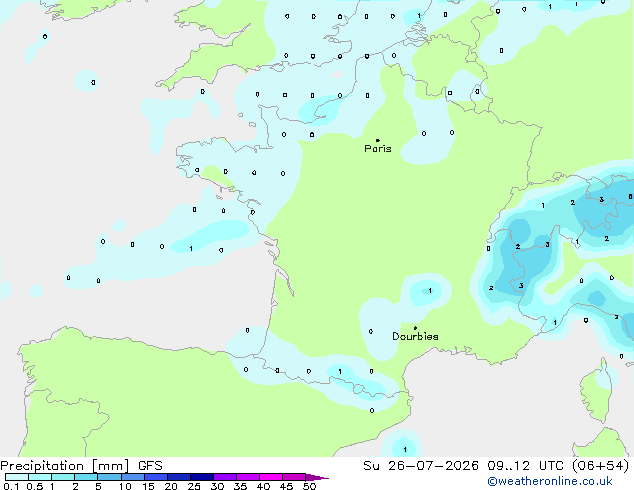This screenshot has width=634, height=490.
Task: Click the black dot marking Dourbies
Action: coord(415,328)
